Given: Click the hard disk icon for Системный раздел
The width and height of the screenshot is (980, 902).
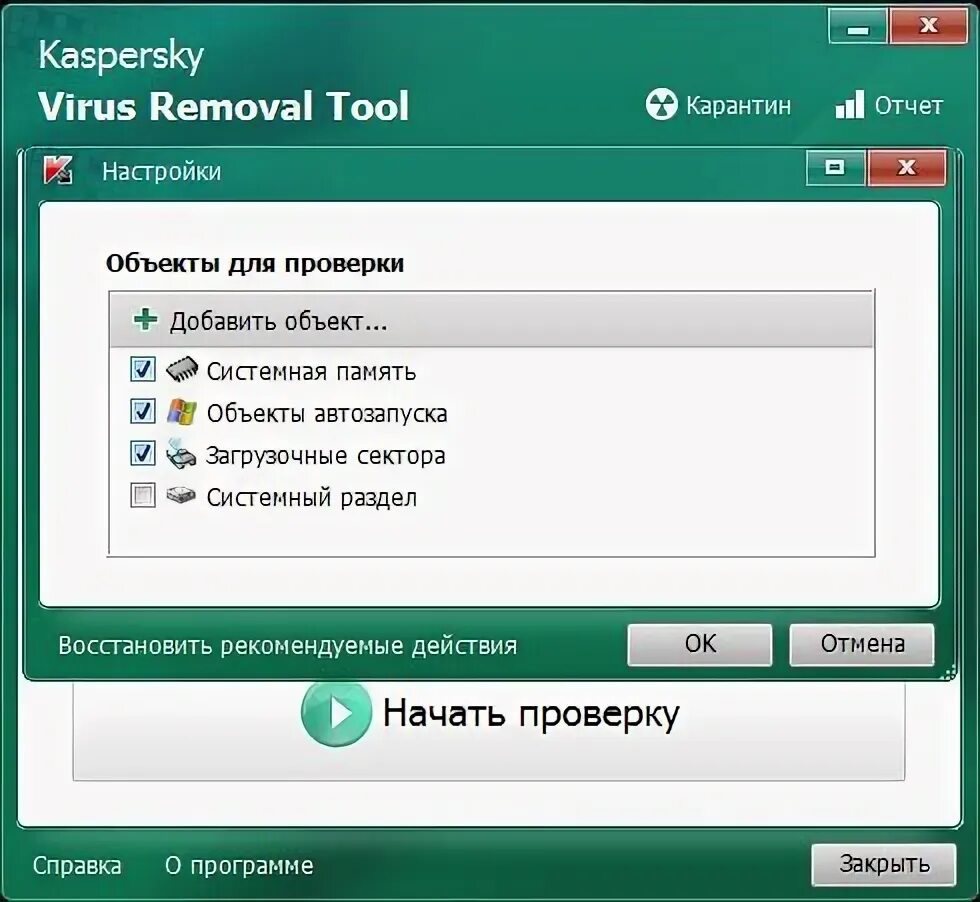Looking at the screenshot, I should [181, 496].
